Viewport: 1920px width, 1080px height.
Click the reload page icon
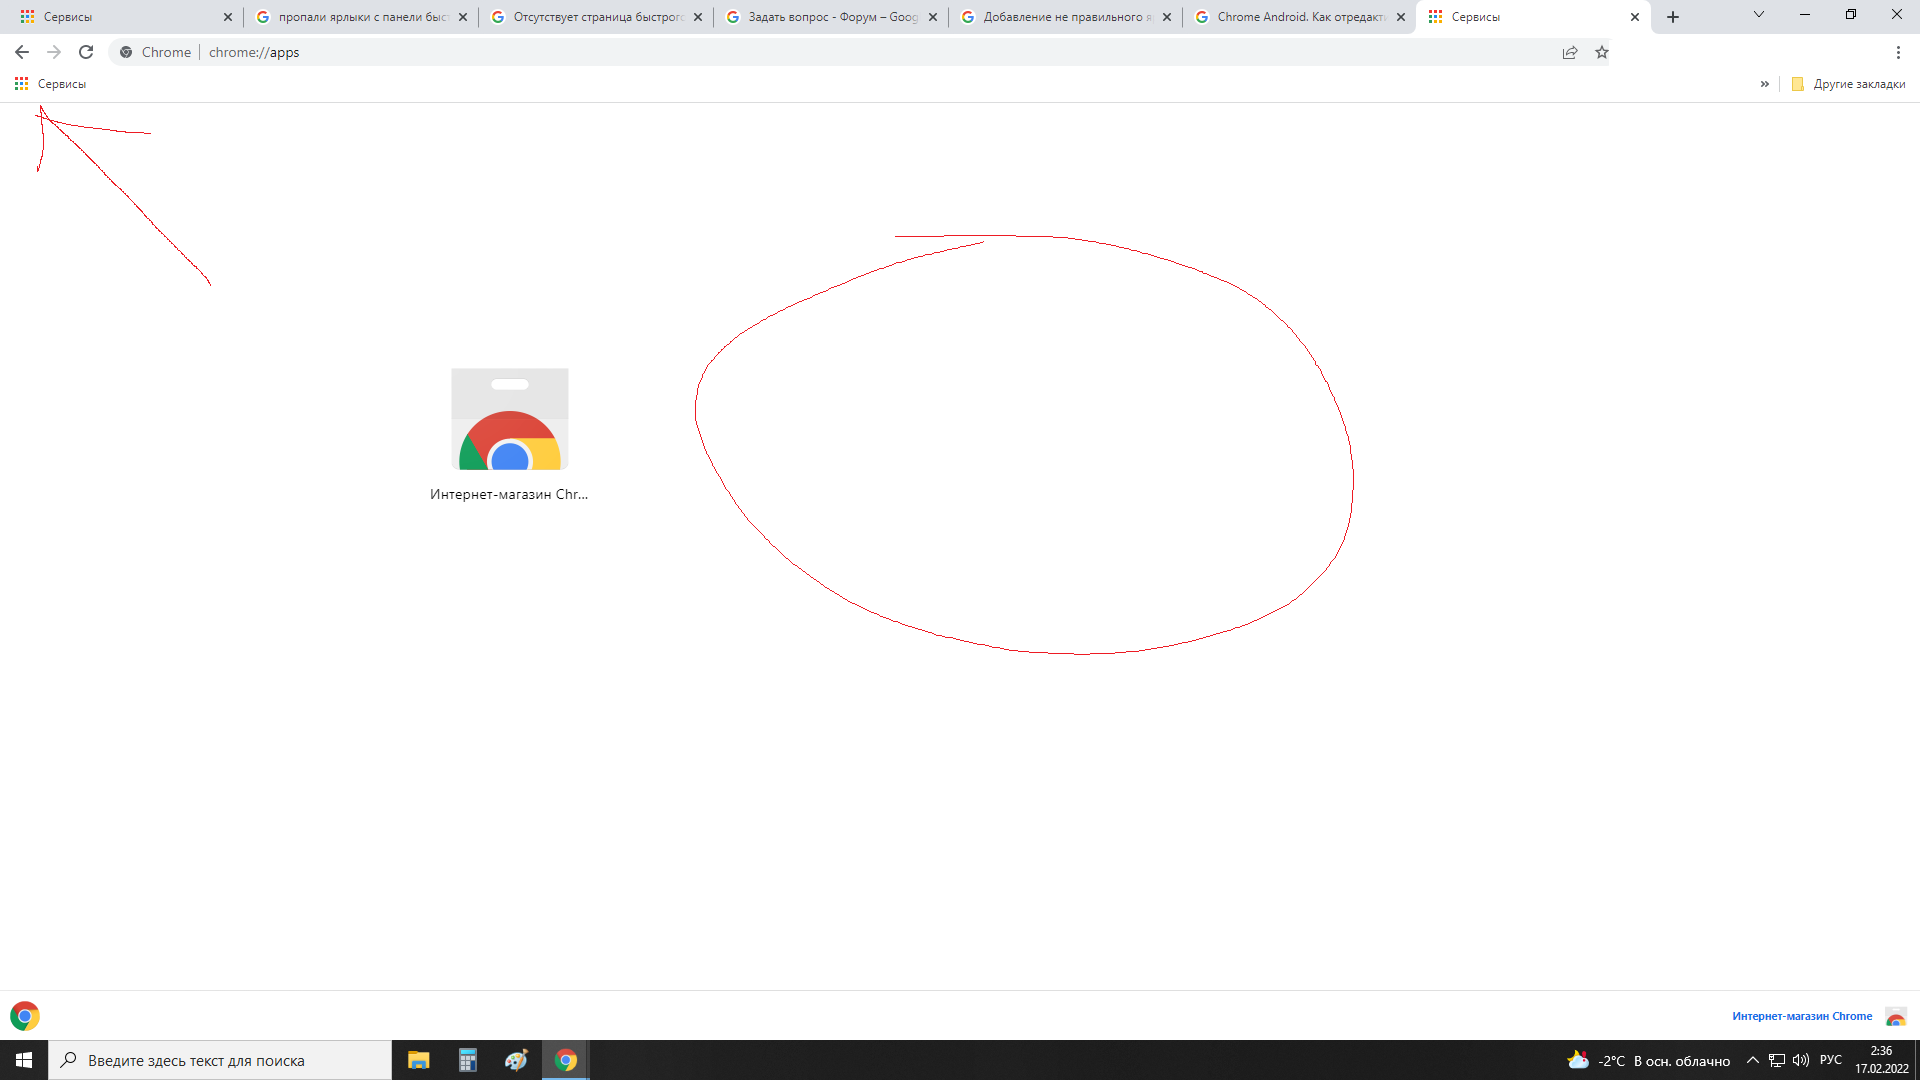point(86,51)
